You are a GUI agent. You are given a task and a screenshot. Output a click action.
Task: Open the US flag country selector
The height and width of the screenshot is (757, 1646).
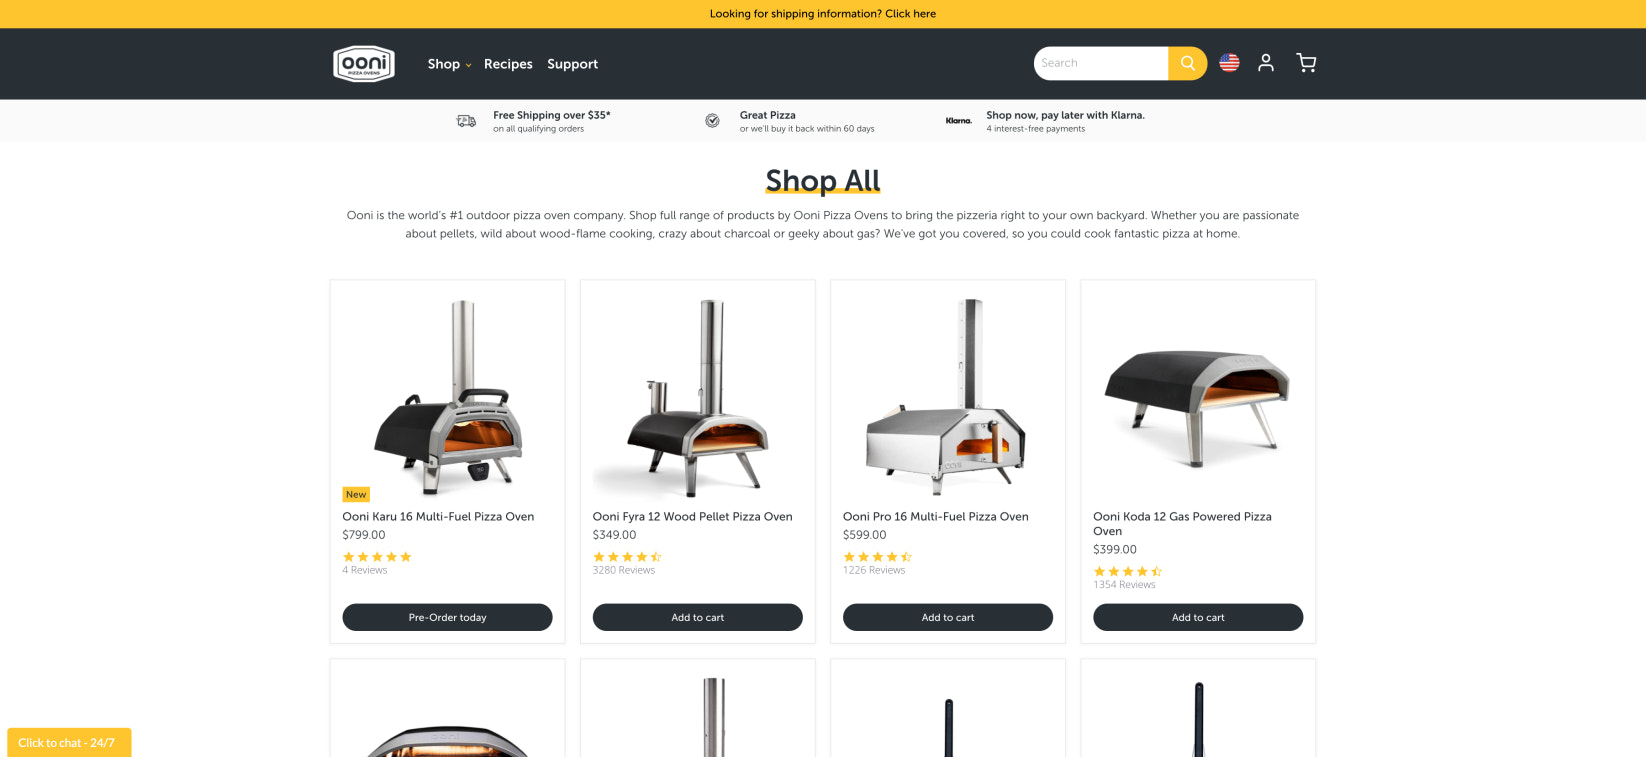pyautogui.click(x=1229, y=63)
